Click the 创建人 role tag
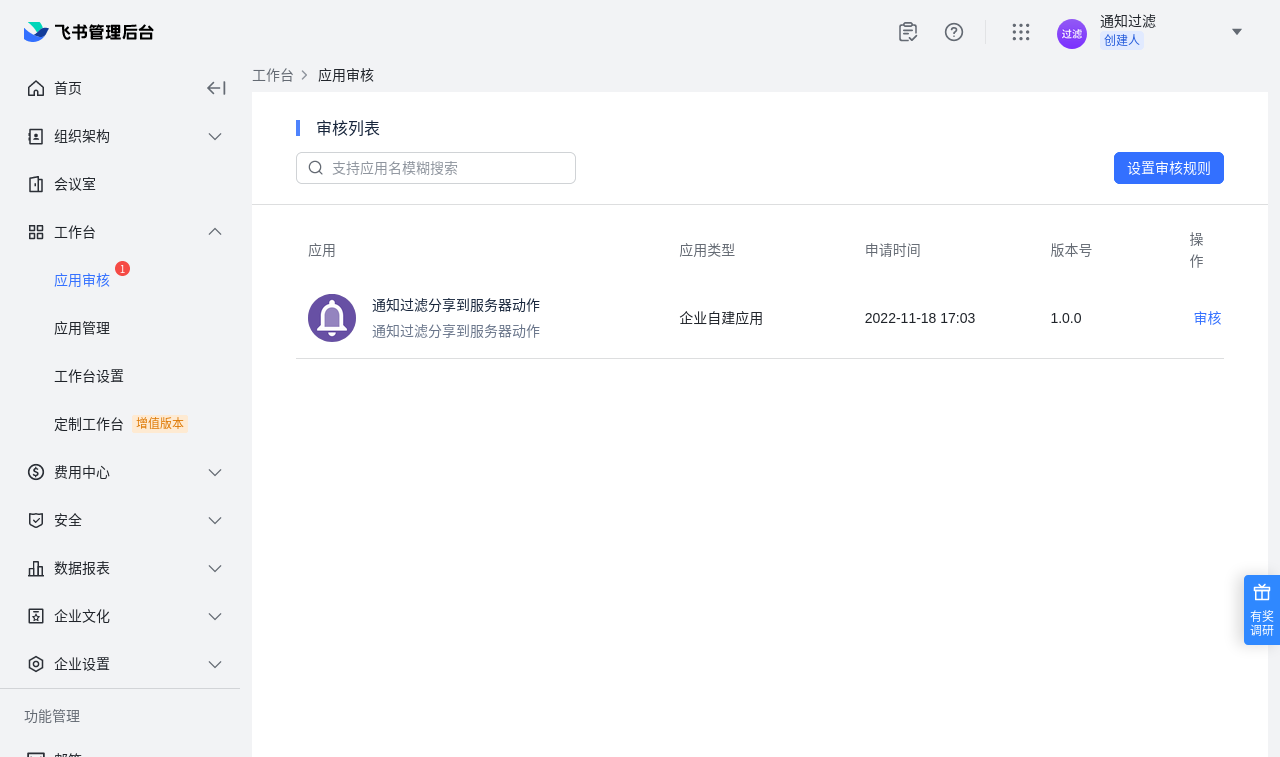1280x757 pixels. click(1122, 40)
